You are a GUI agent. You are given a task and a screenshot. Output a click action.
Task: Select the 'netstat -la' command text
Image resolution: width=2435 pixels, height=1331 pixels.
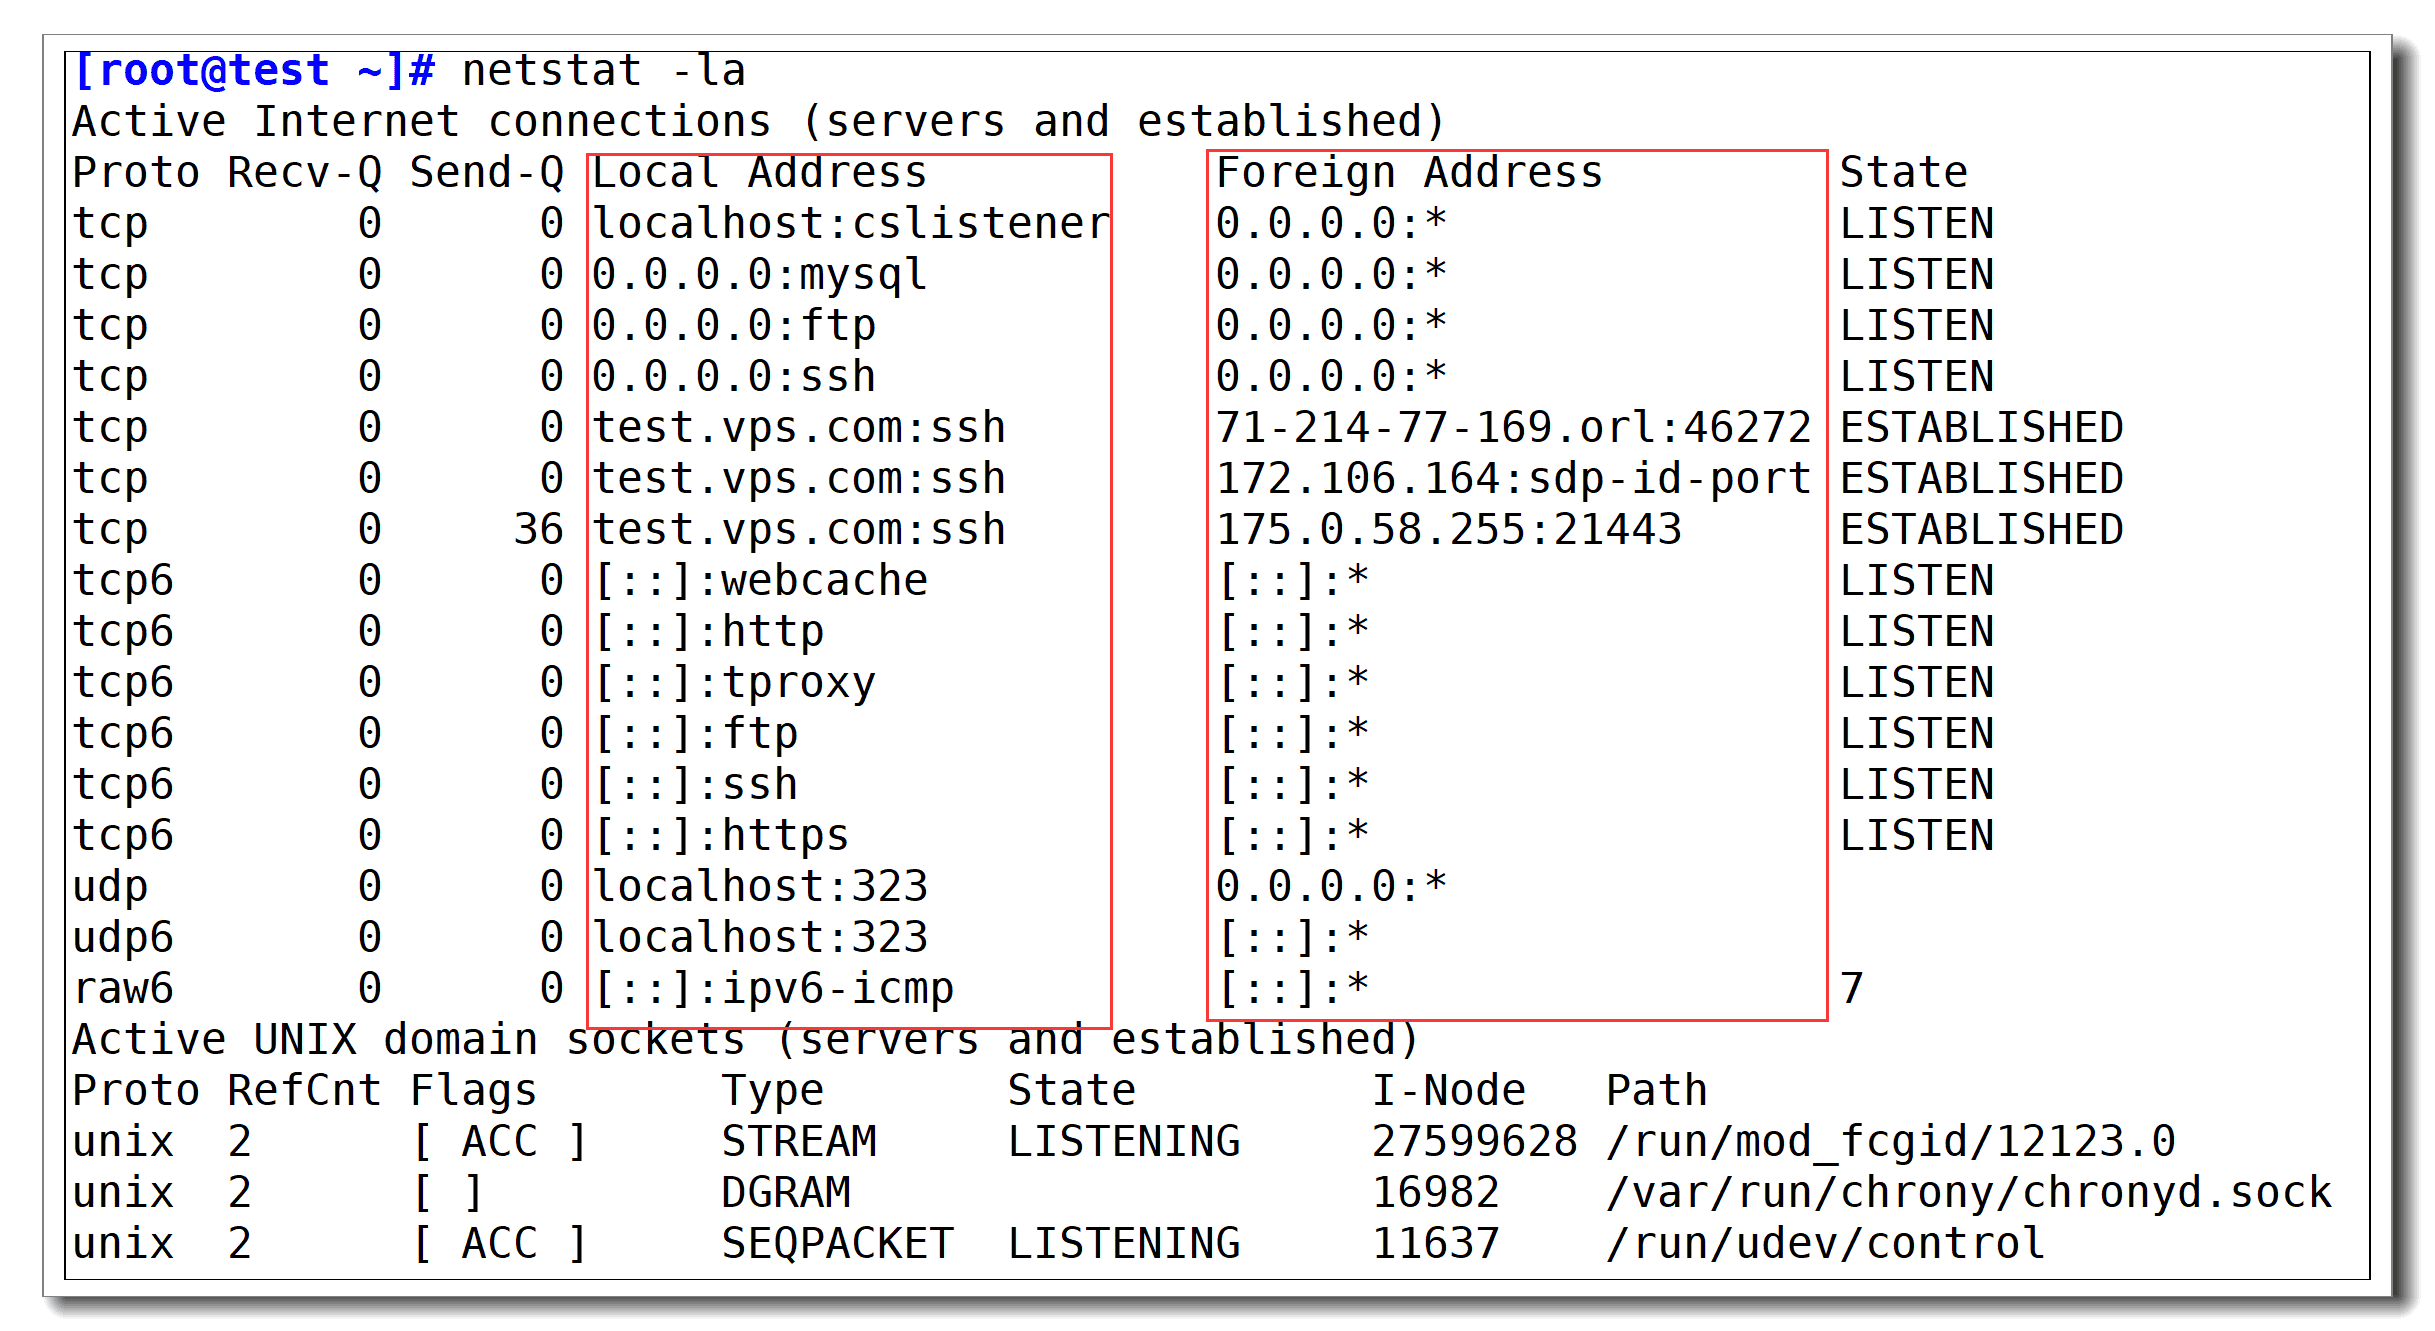[603, 71]
